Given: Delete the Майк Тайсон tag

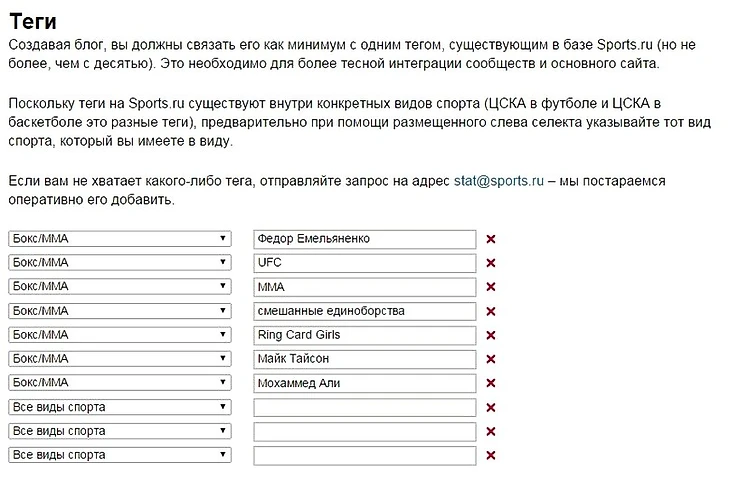Looking at the screenshot, I should click(491, 359).
